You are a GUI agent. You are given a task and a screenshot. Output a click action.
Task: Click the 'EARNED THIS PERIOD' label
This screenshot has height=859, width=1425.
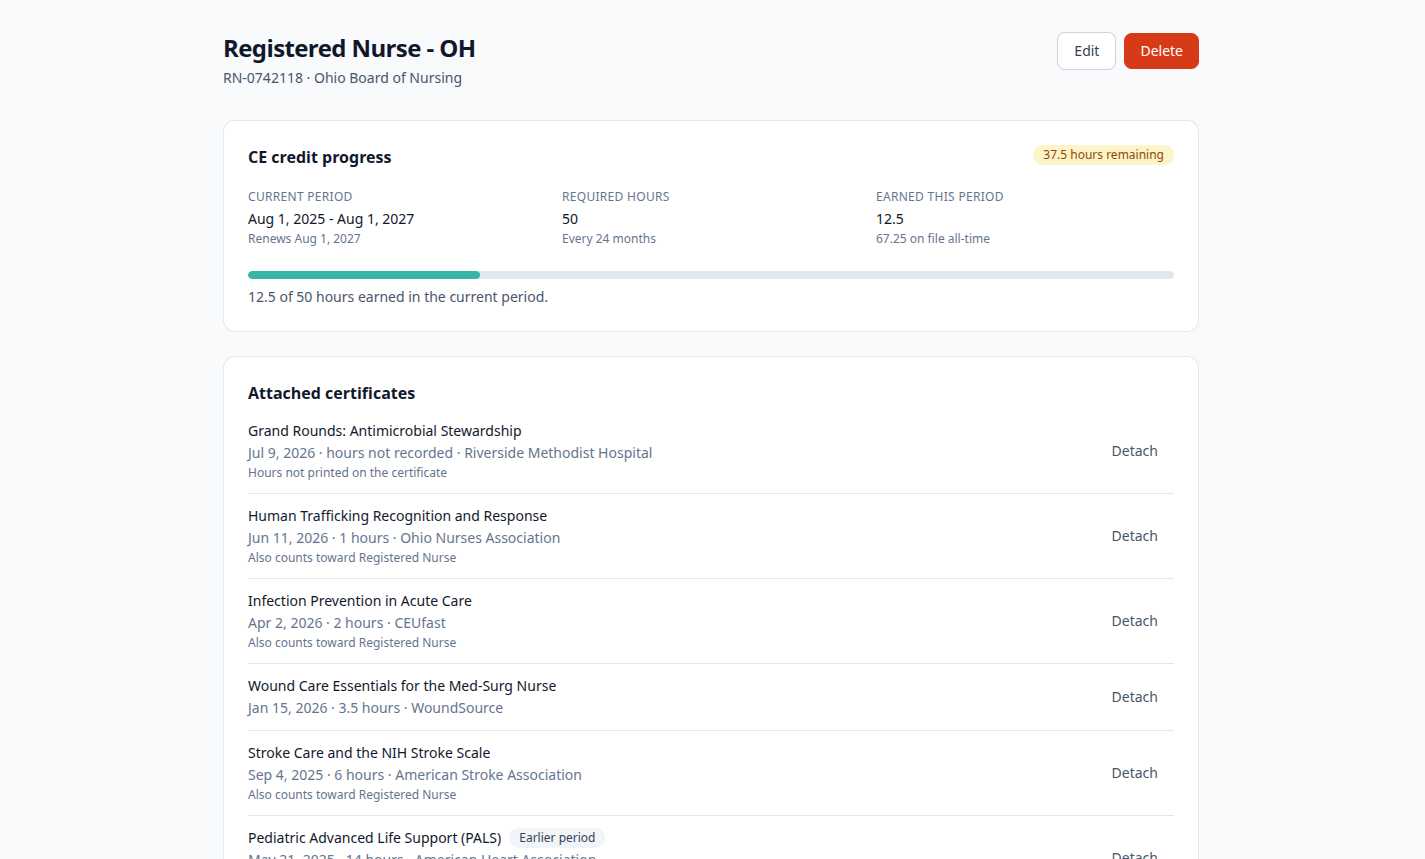coord(940,197)
